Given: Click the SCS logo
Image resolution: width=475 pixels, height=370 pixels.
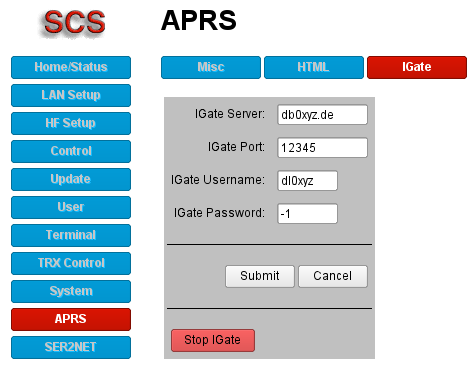Looking at the screenshot, I should pyautogui.click(x=74, y=23).
